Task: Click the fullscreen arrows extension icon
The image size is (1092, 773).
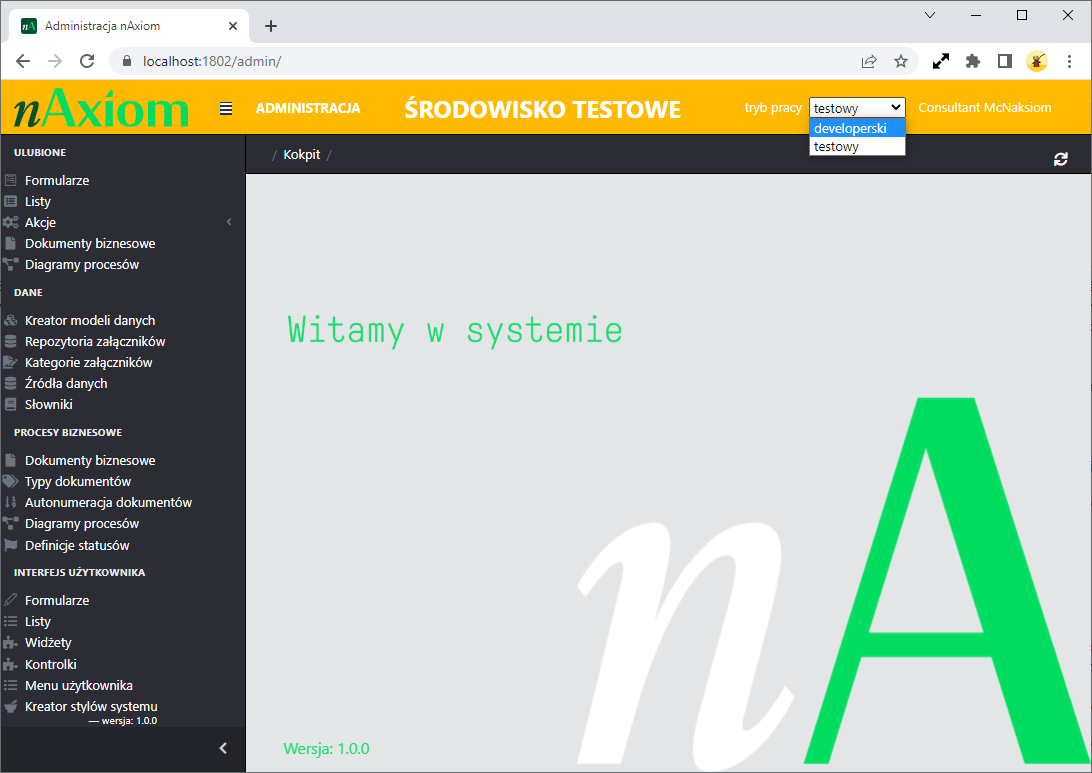Action: tap(941, 61)
